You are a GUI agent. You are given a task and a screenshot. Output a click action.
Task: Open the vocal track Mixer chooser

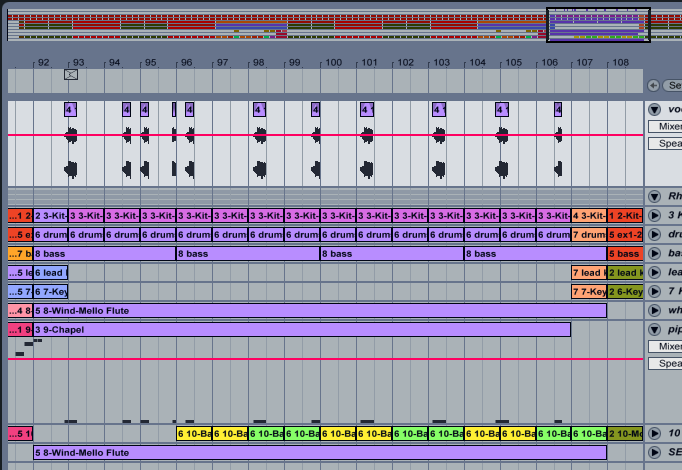[x=665, y=126]
